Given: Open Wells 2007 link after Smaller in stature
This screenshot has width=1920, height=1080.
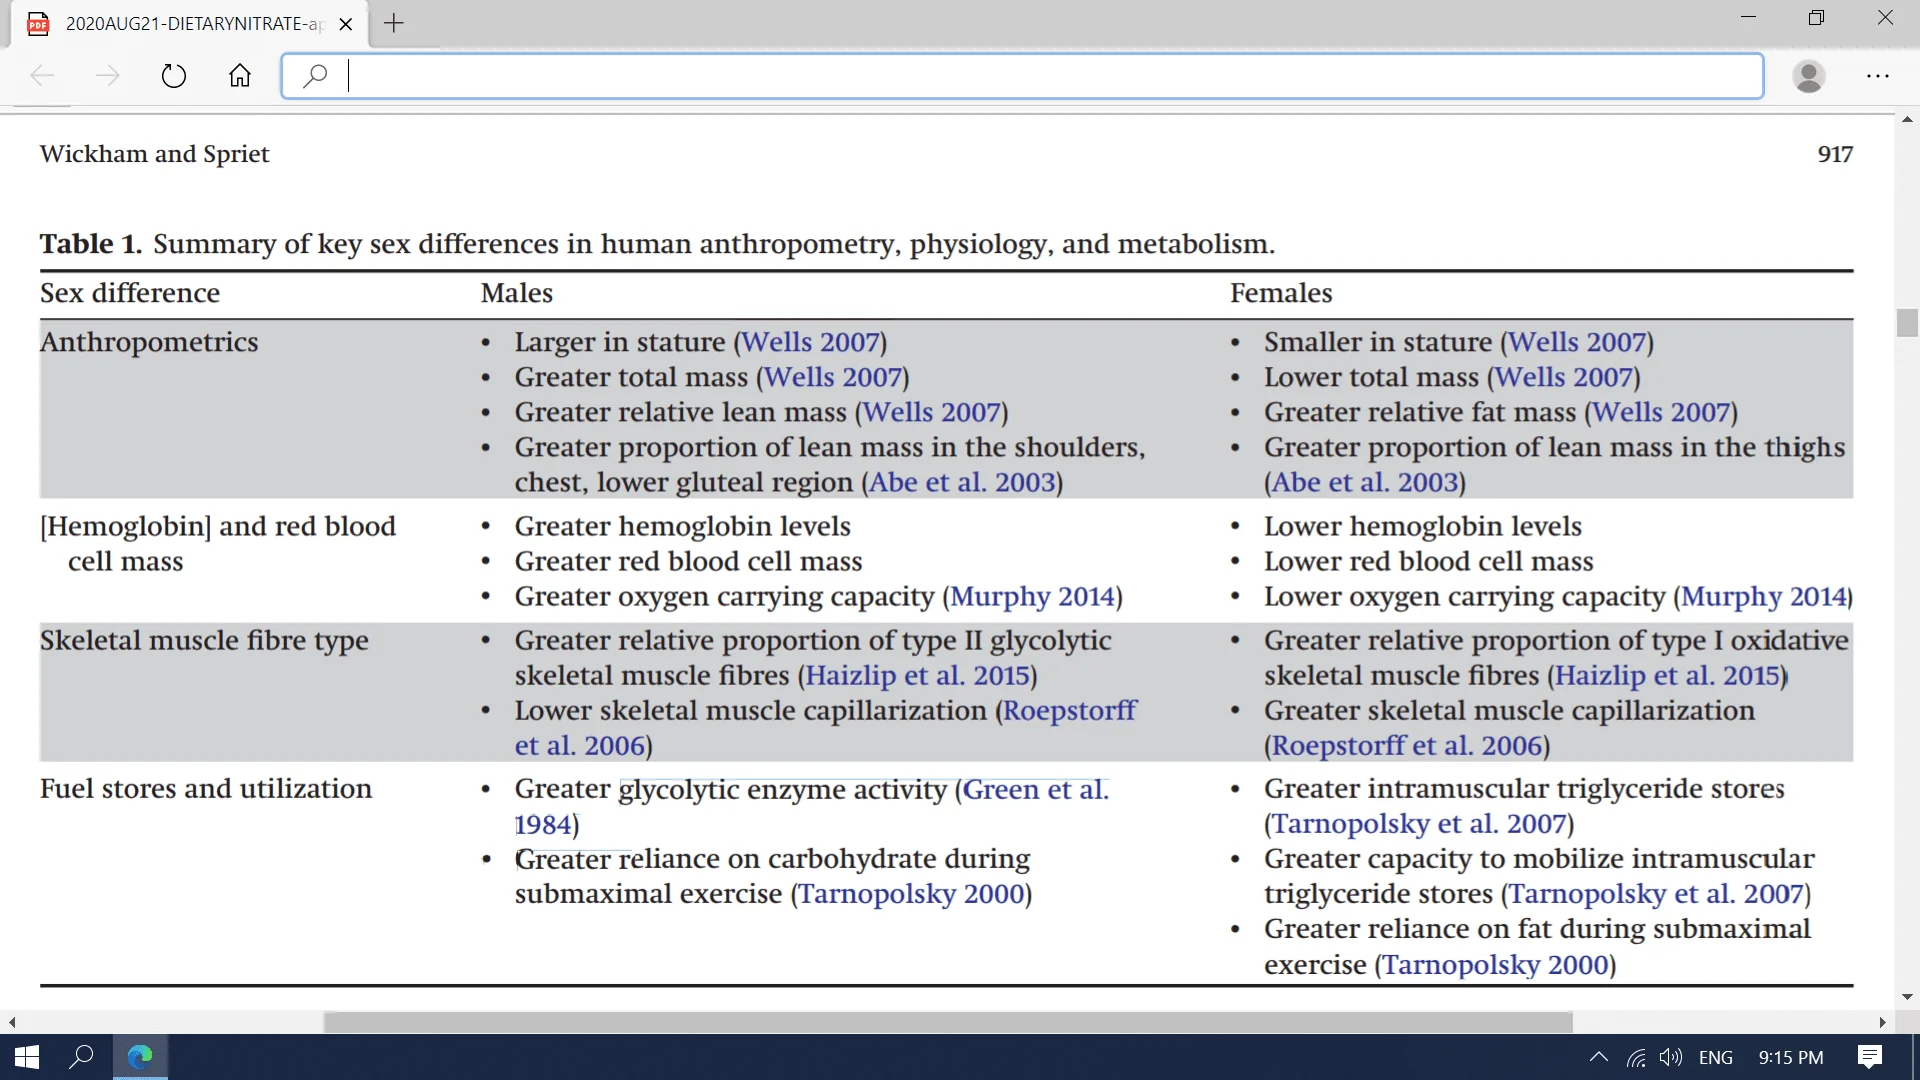Looking at the screenshot, I should [x=1577, y=342].
